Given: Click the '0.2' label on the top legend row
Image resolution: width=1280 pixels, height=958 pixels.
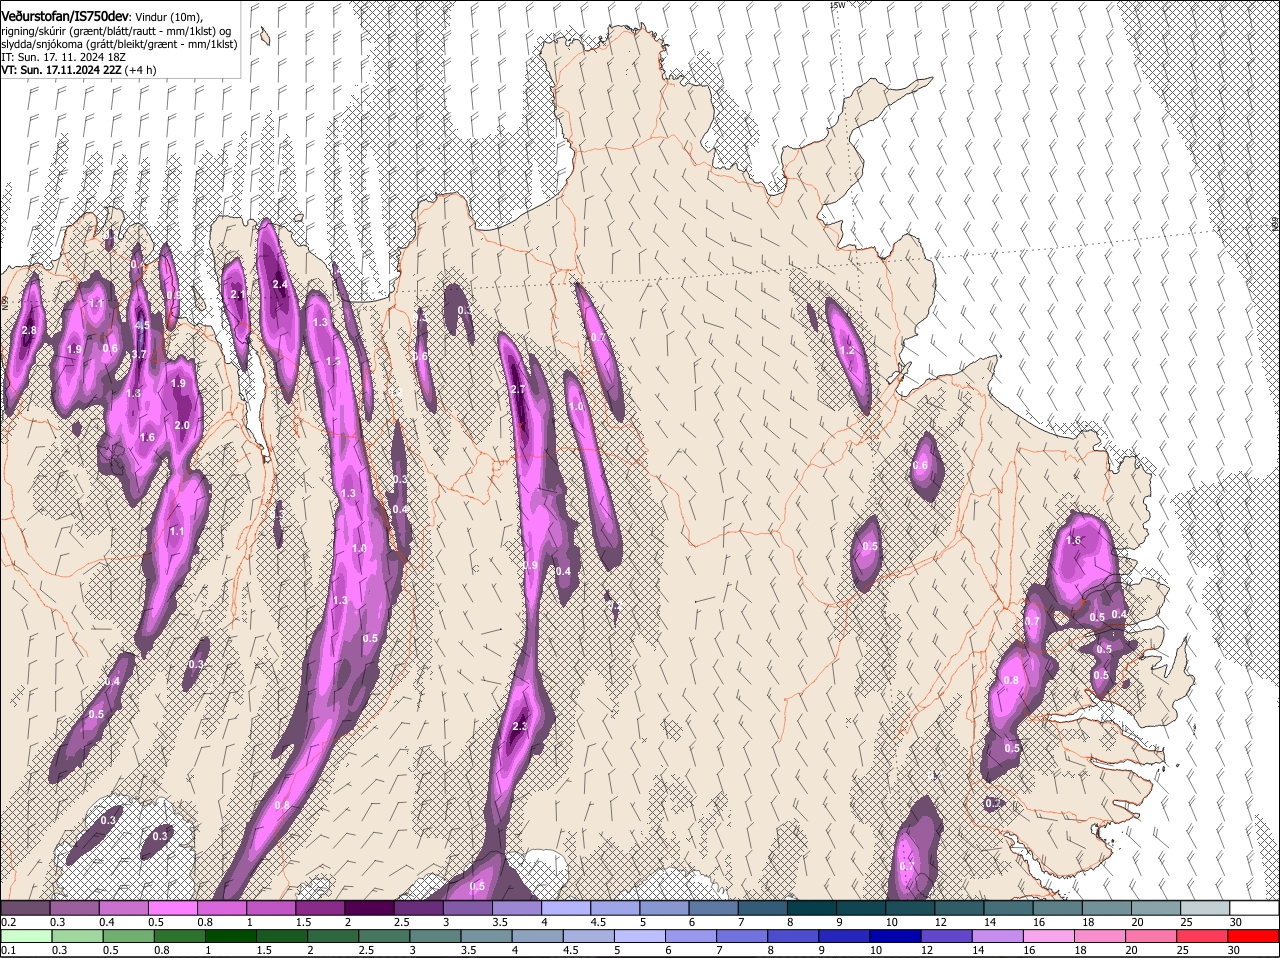Looking at the screenshot, I should tap(9, 921).
